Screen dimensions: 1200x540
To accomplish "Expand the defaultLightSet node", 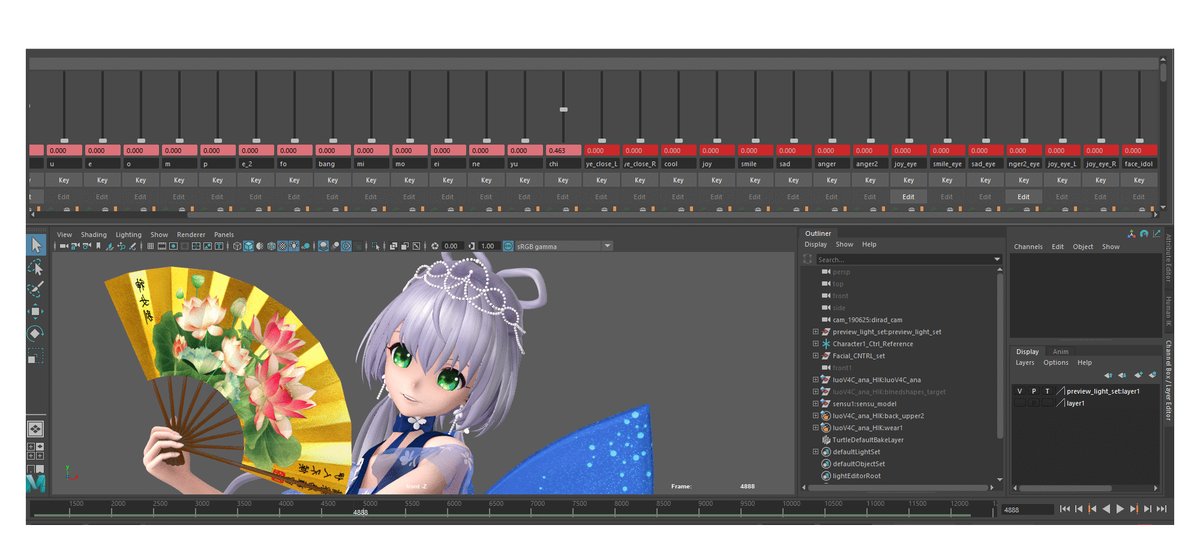I will pyautogui.click(x=815, y=451).
